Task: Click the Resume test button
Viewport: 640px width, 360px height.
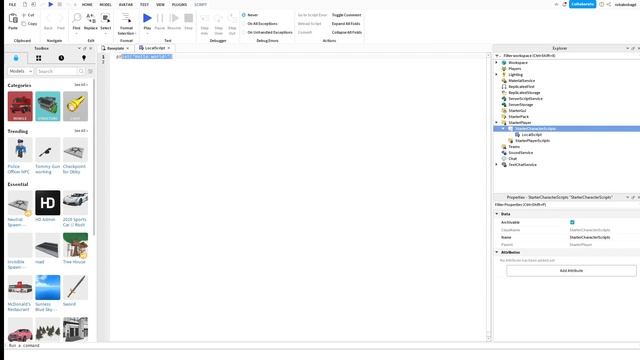Action: pyautogui.click(x=174, y=18)
